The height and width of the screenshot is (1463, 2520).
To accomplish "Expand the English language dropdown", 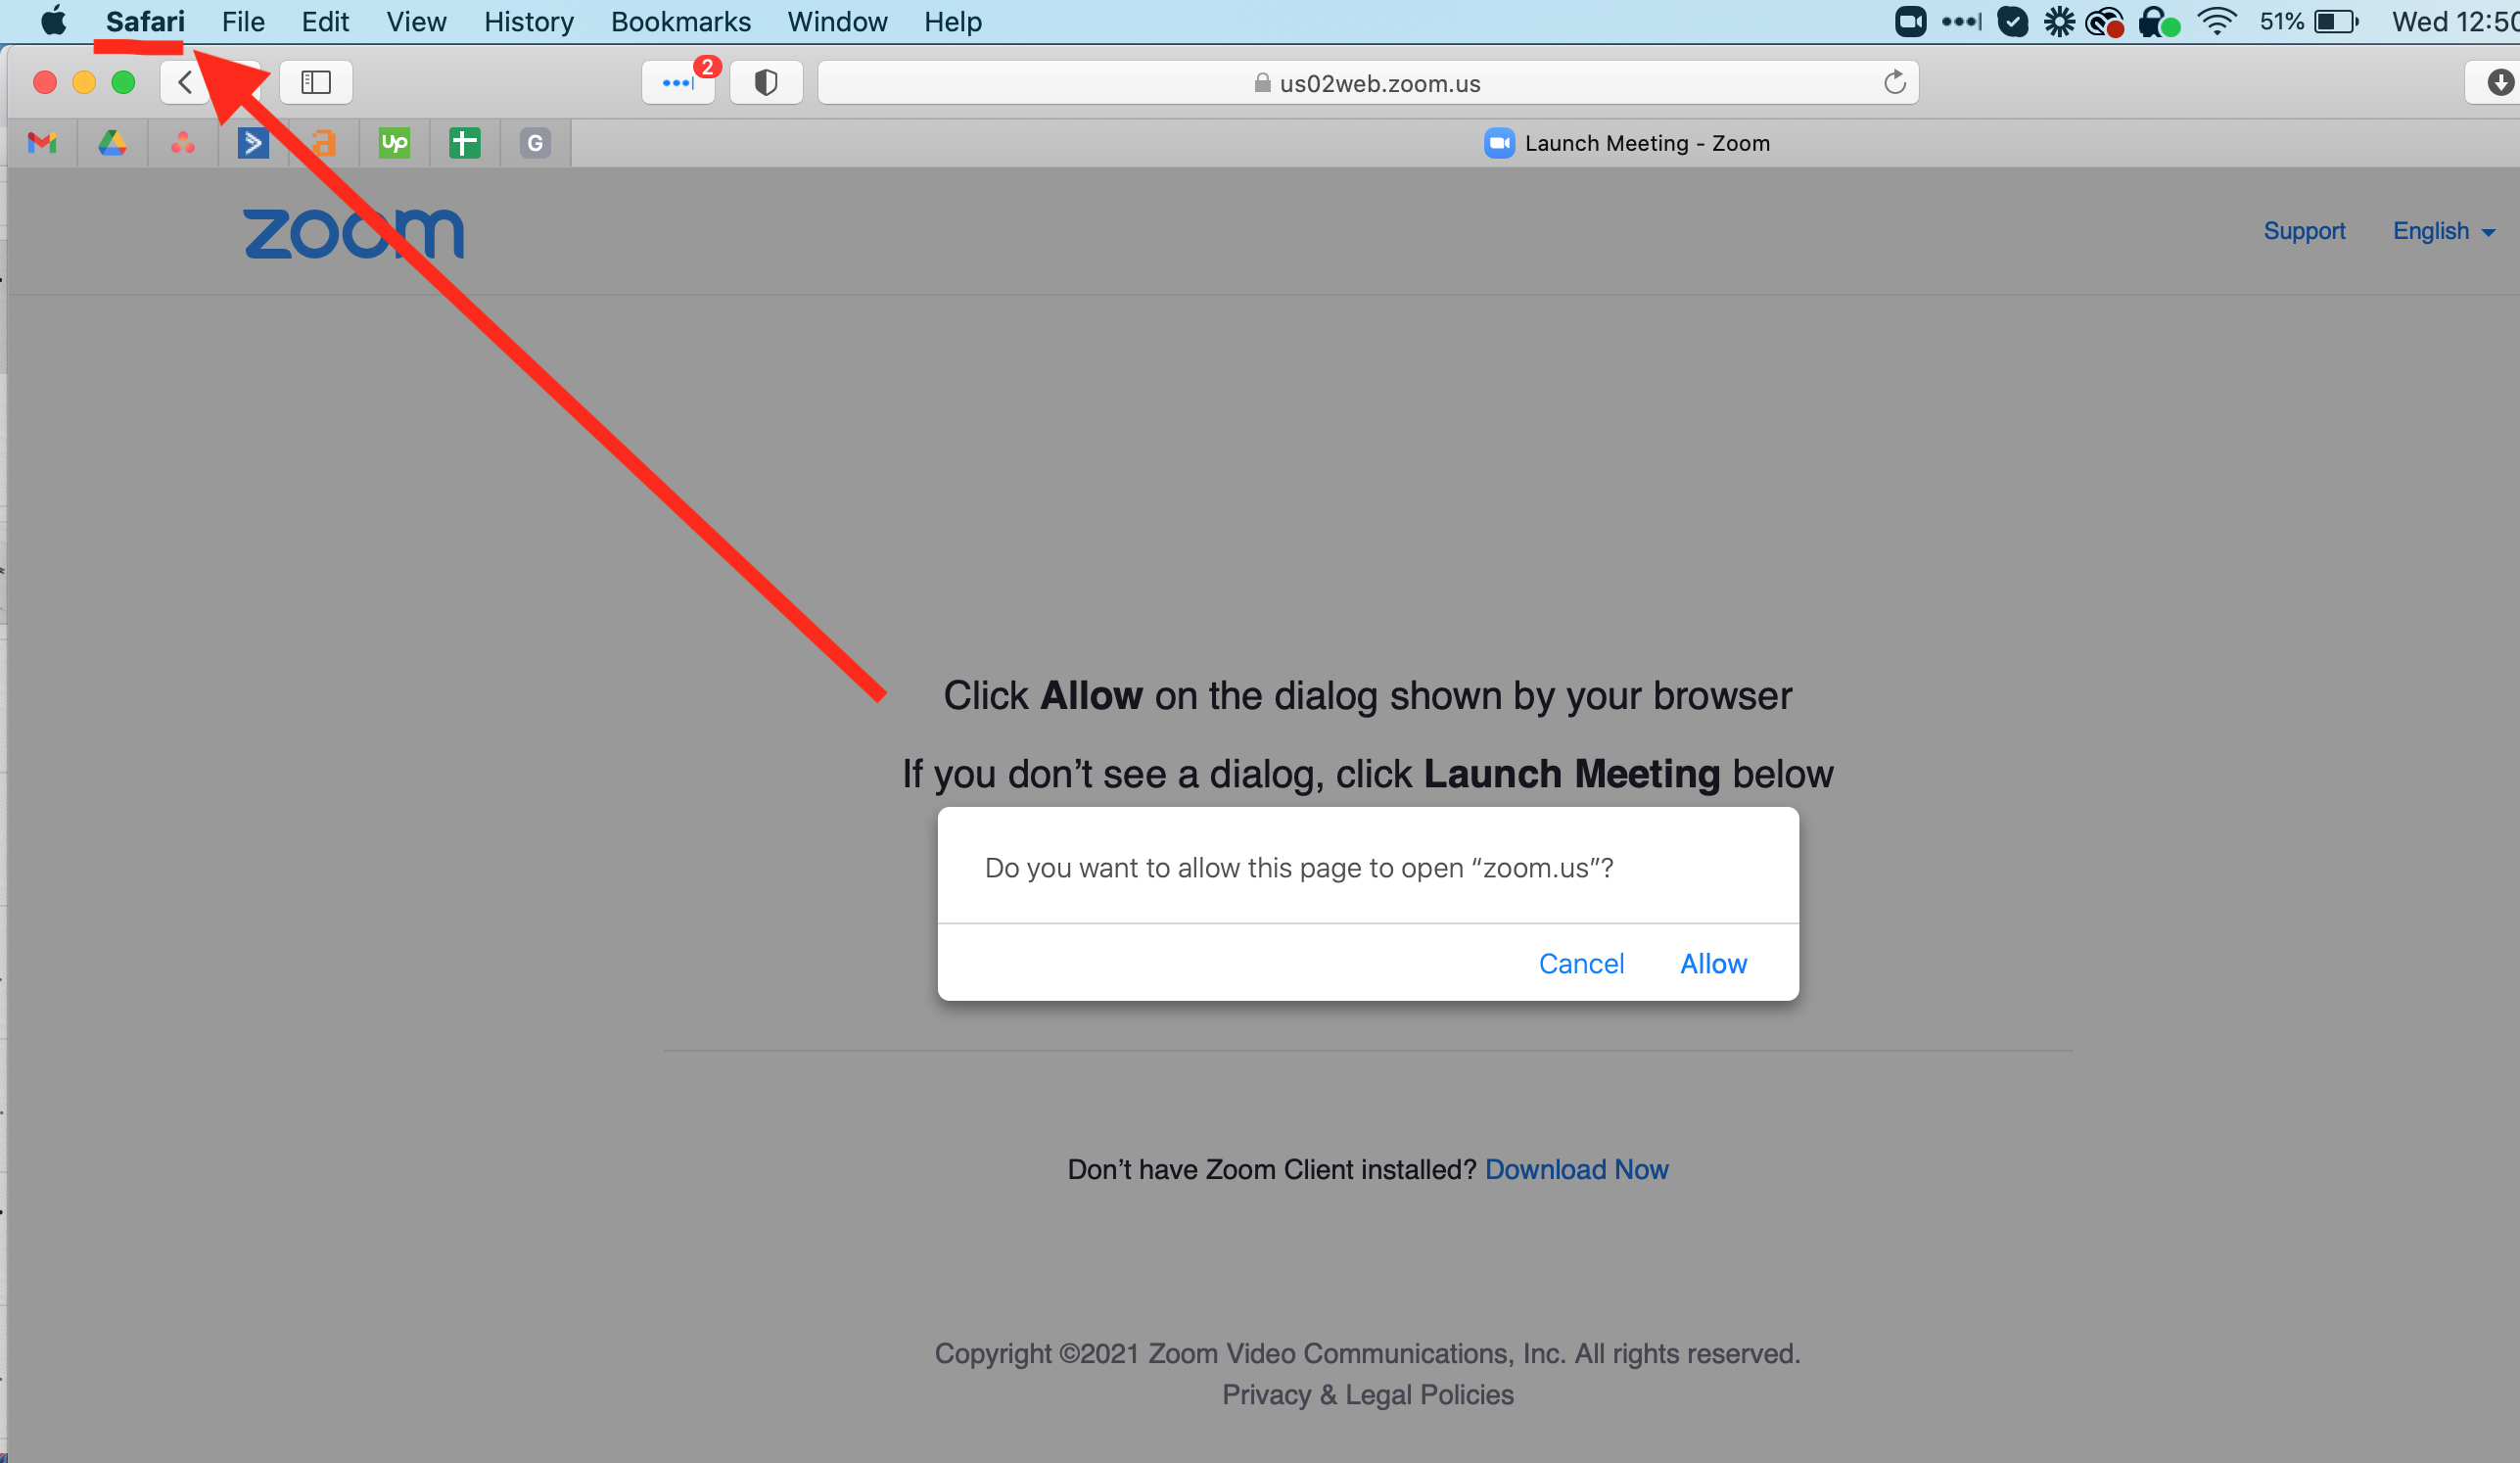I will (x=2443, y=231).
